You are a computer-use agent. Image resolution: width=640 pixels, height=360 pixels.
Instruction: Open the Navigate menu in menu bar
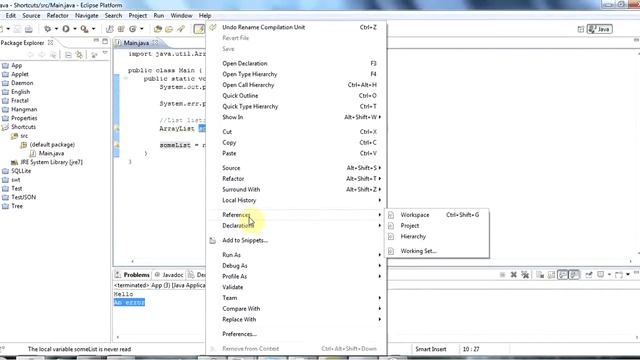click(87, 16)
